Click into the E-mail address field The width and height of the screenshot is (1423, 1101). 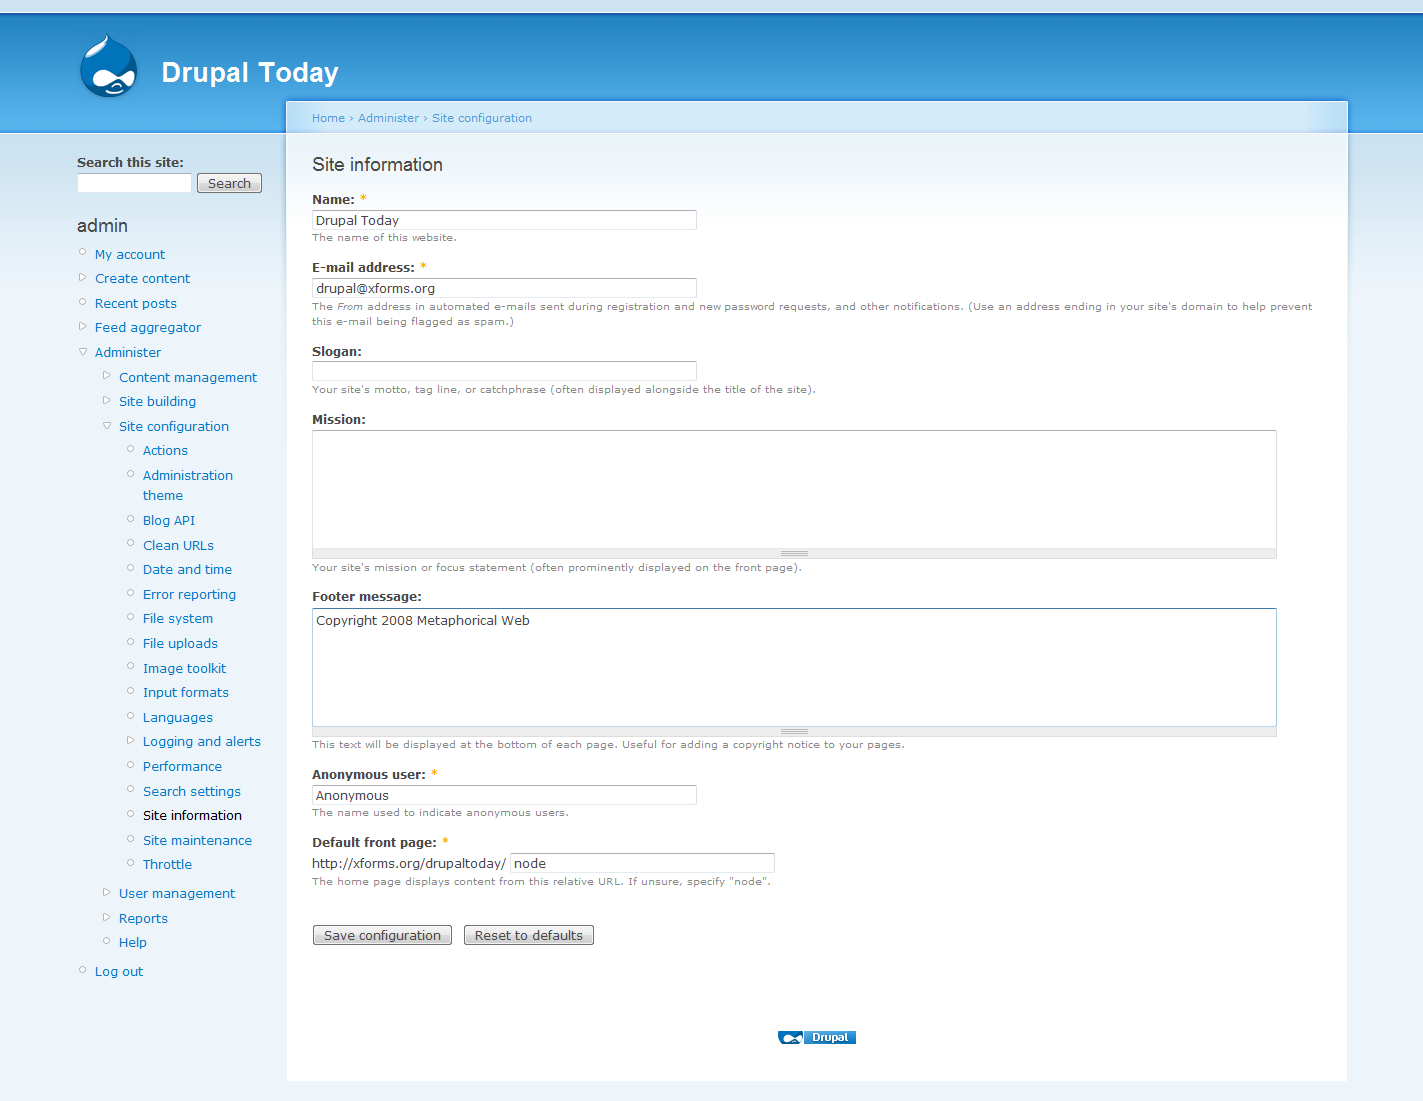(x=504, y=288)
